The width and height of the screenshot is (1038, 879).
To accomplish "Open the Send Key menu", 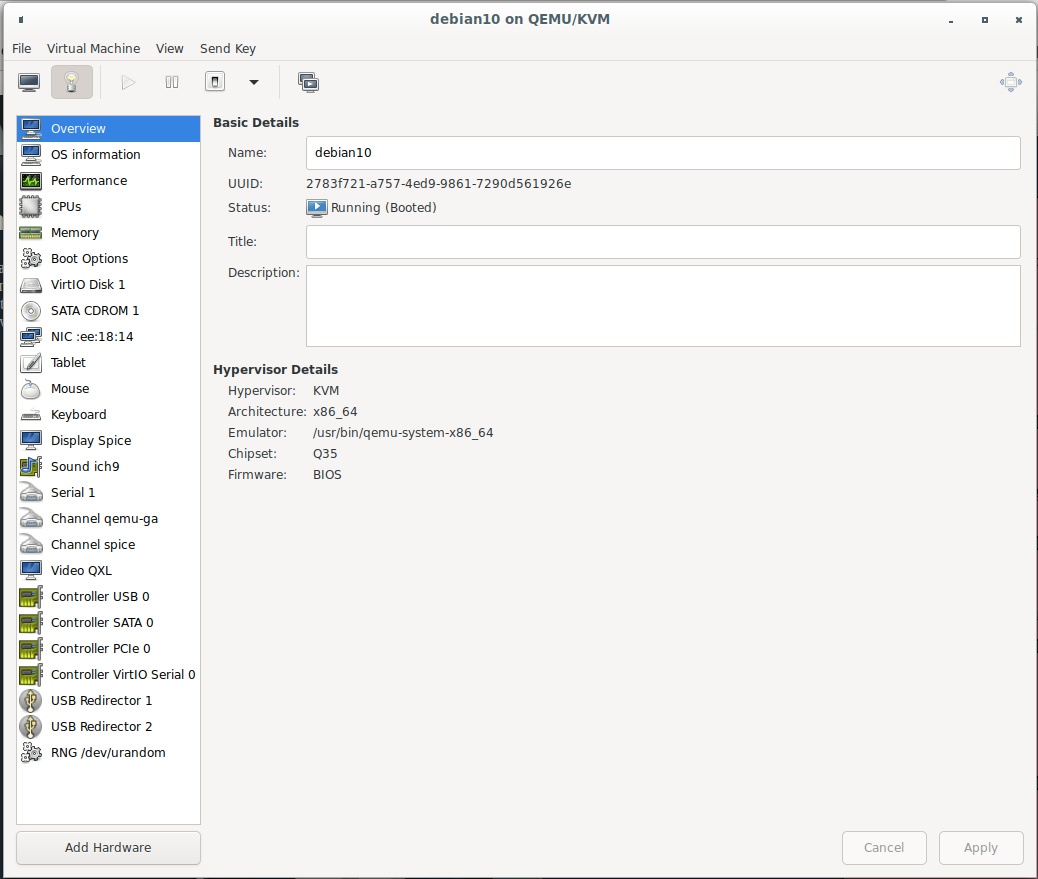I will [x=228, y=48].
